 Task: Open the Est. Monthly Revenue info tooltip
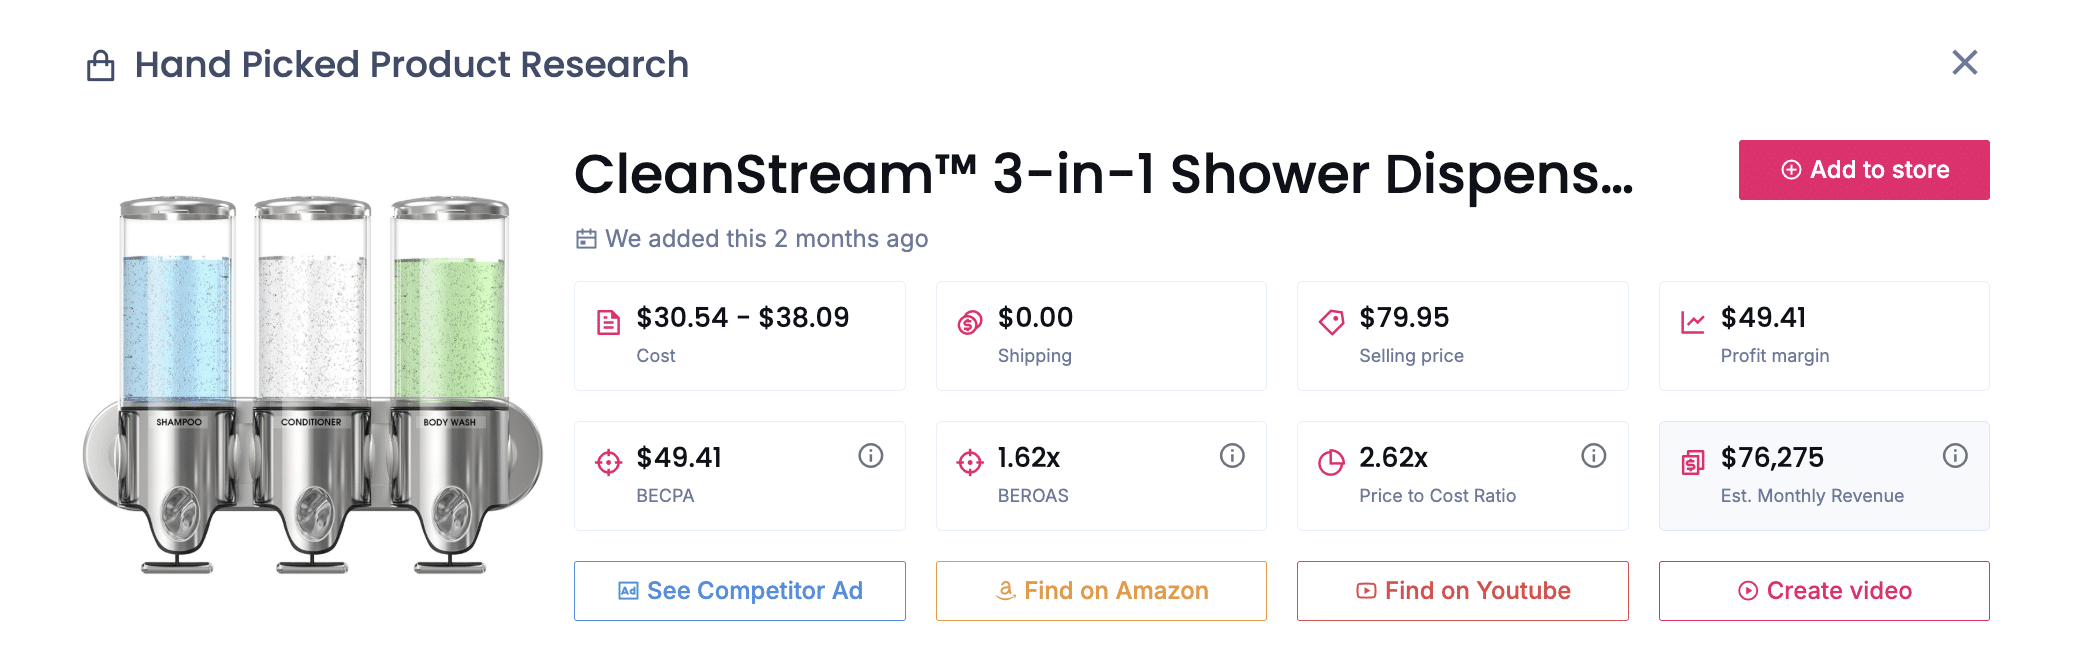[1957, 455]
